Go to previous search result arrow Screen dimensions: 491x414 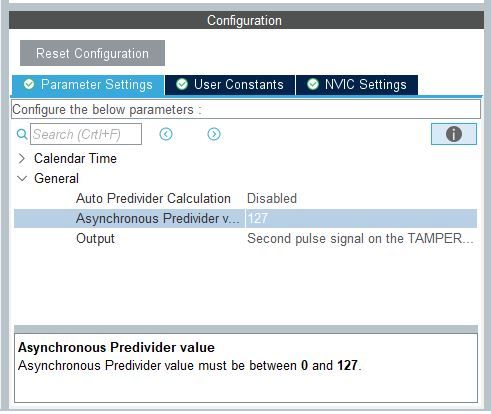(166, 134)
